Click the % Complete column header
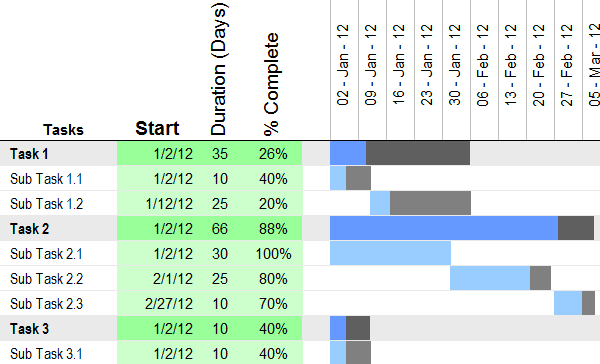 coord(272,84)
